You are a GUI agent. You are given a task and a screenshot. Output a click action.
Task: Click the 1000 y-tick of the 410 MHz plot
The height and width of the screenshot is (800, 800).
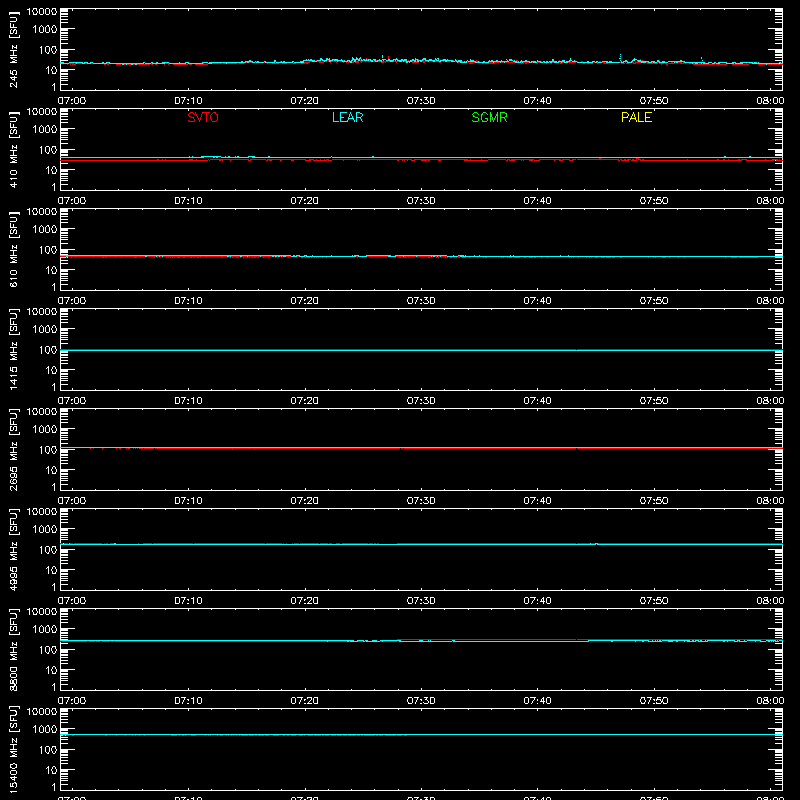pyautogui.click(x=45, y=129)
